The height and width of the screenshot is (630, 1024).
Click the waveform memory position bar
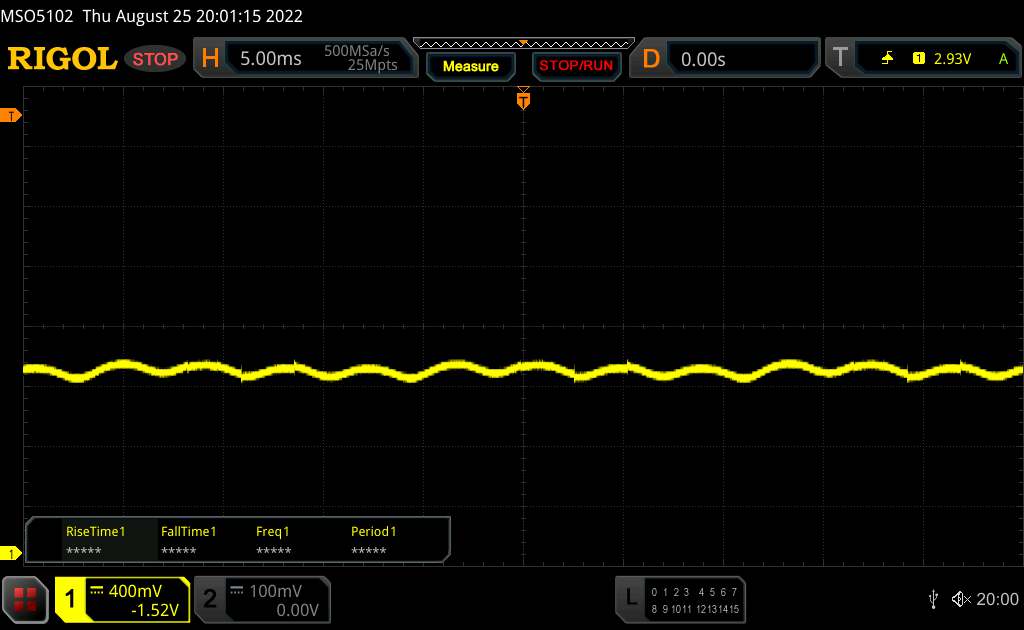click(523, 43)
